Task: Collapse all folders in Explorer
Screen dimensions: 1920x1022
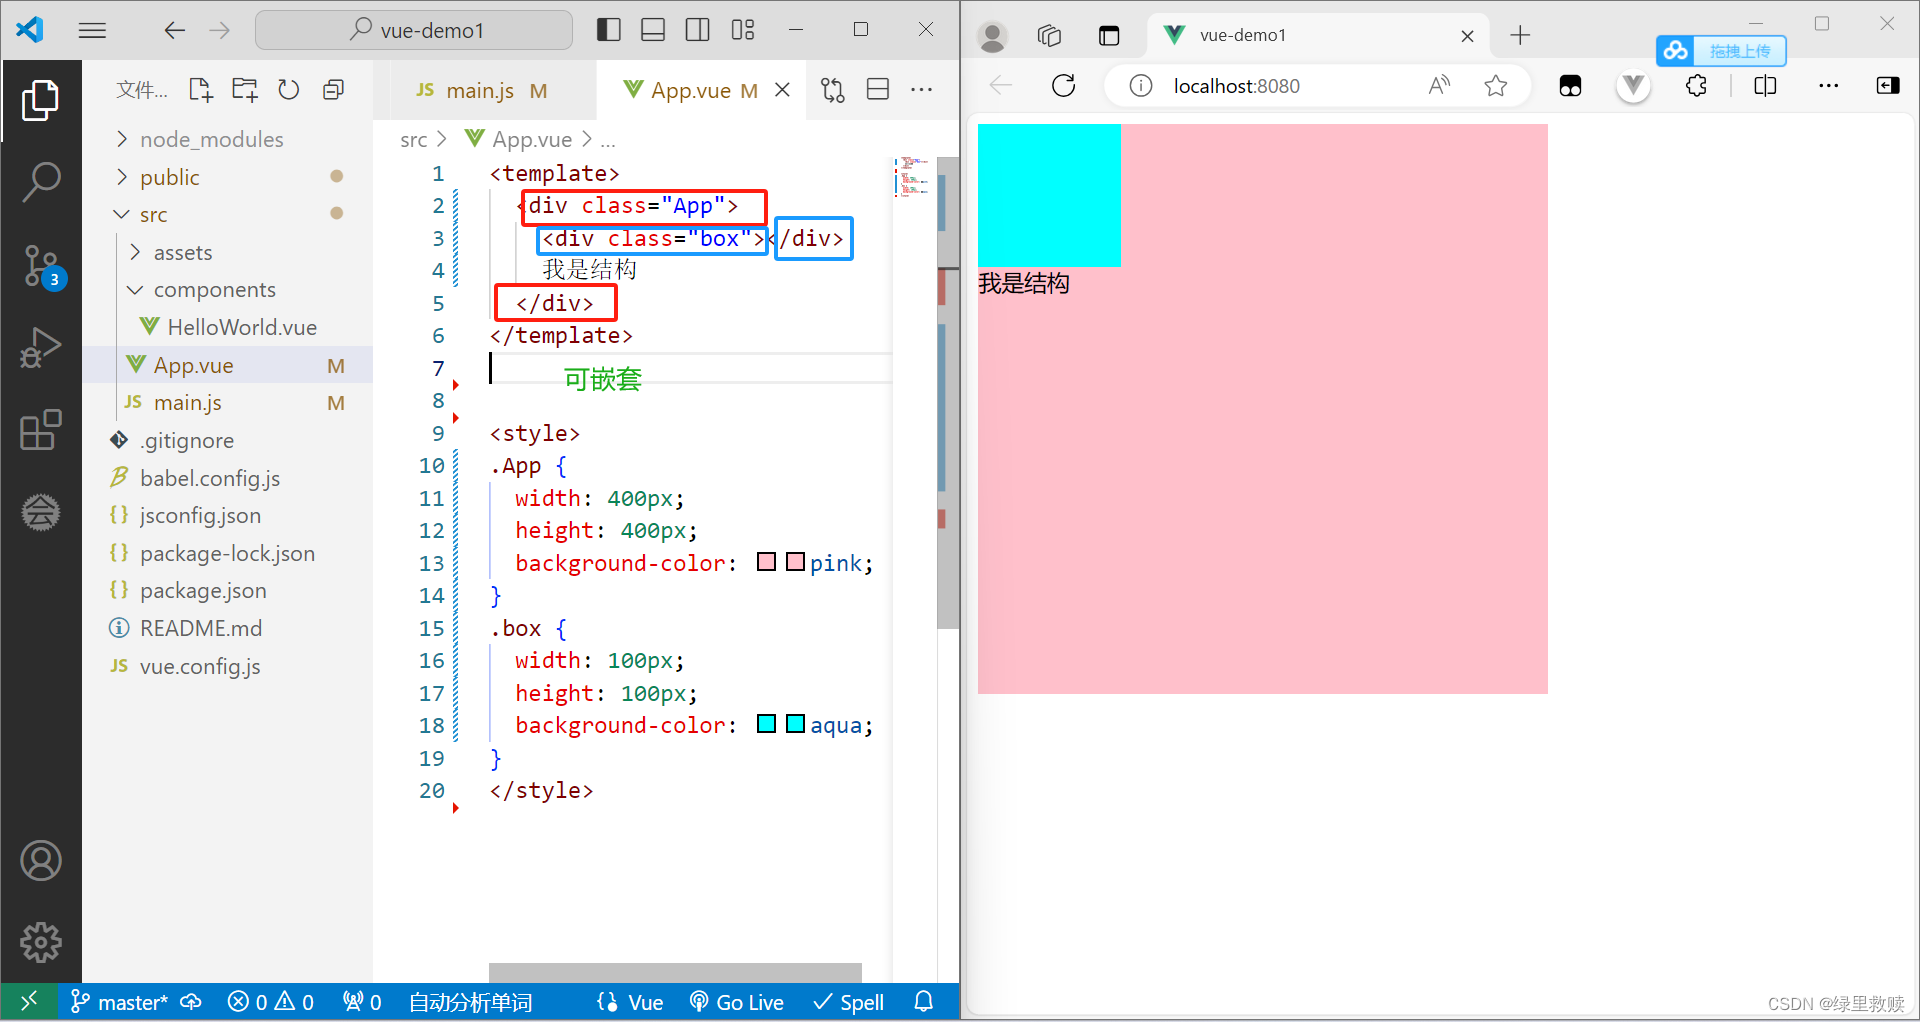Action: pos(333,89)
